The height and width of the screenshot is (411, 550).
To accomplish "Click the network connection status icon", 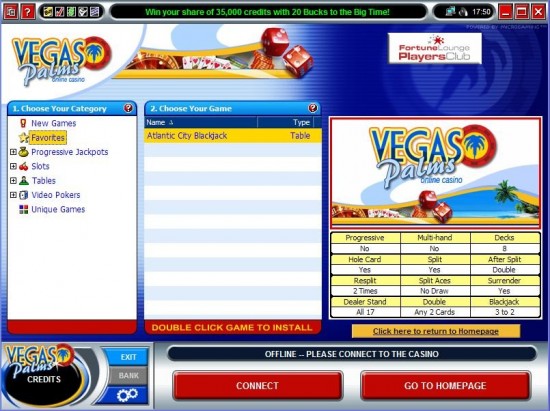I will coord(450,12).
